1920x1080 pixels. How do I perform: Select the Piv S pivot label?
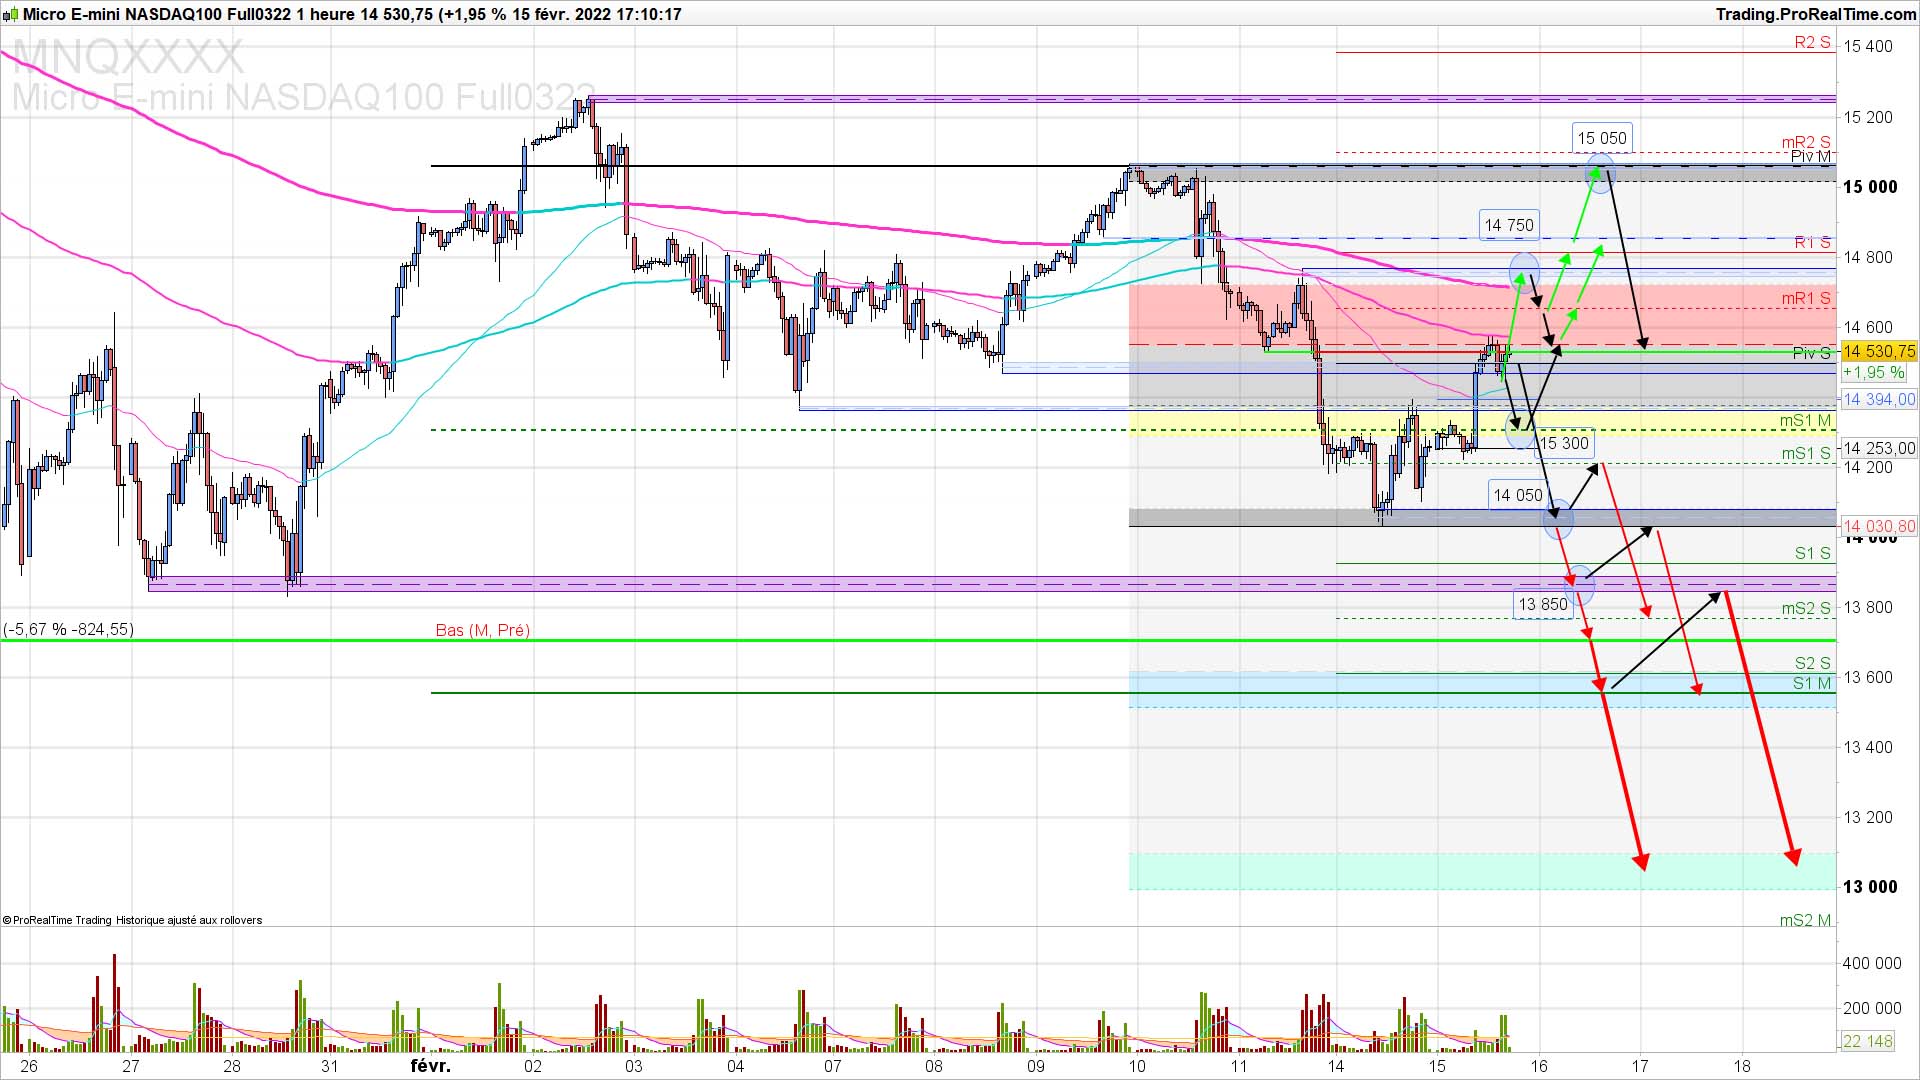tap(1811, 353)
